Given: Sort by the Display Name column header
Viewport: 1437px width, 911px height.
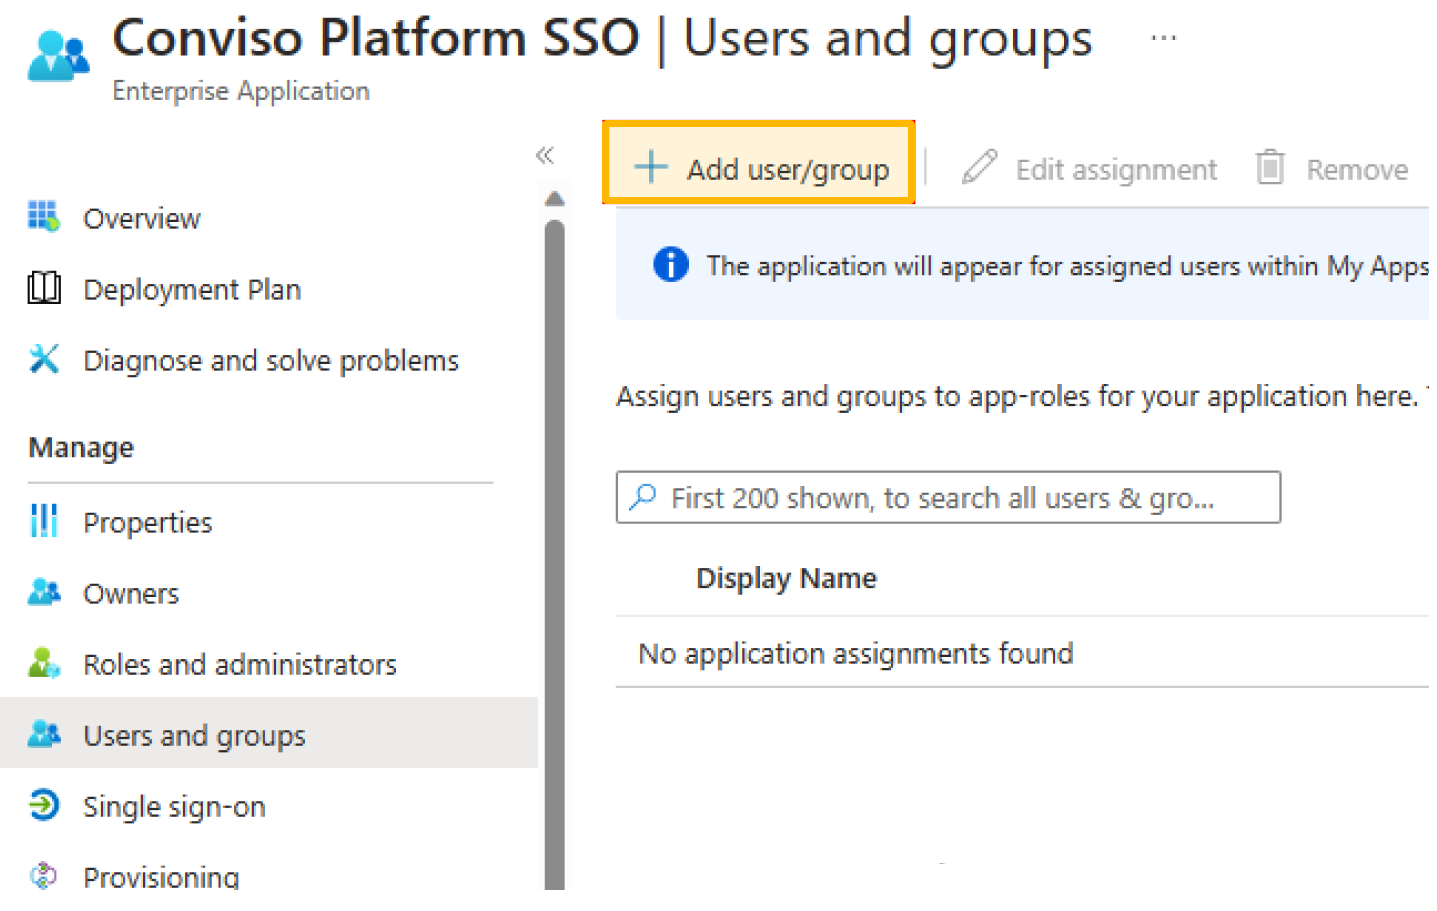Looking at the screenshot, I should [786, 578].
